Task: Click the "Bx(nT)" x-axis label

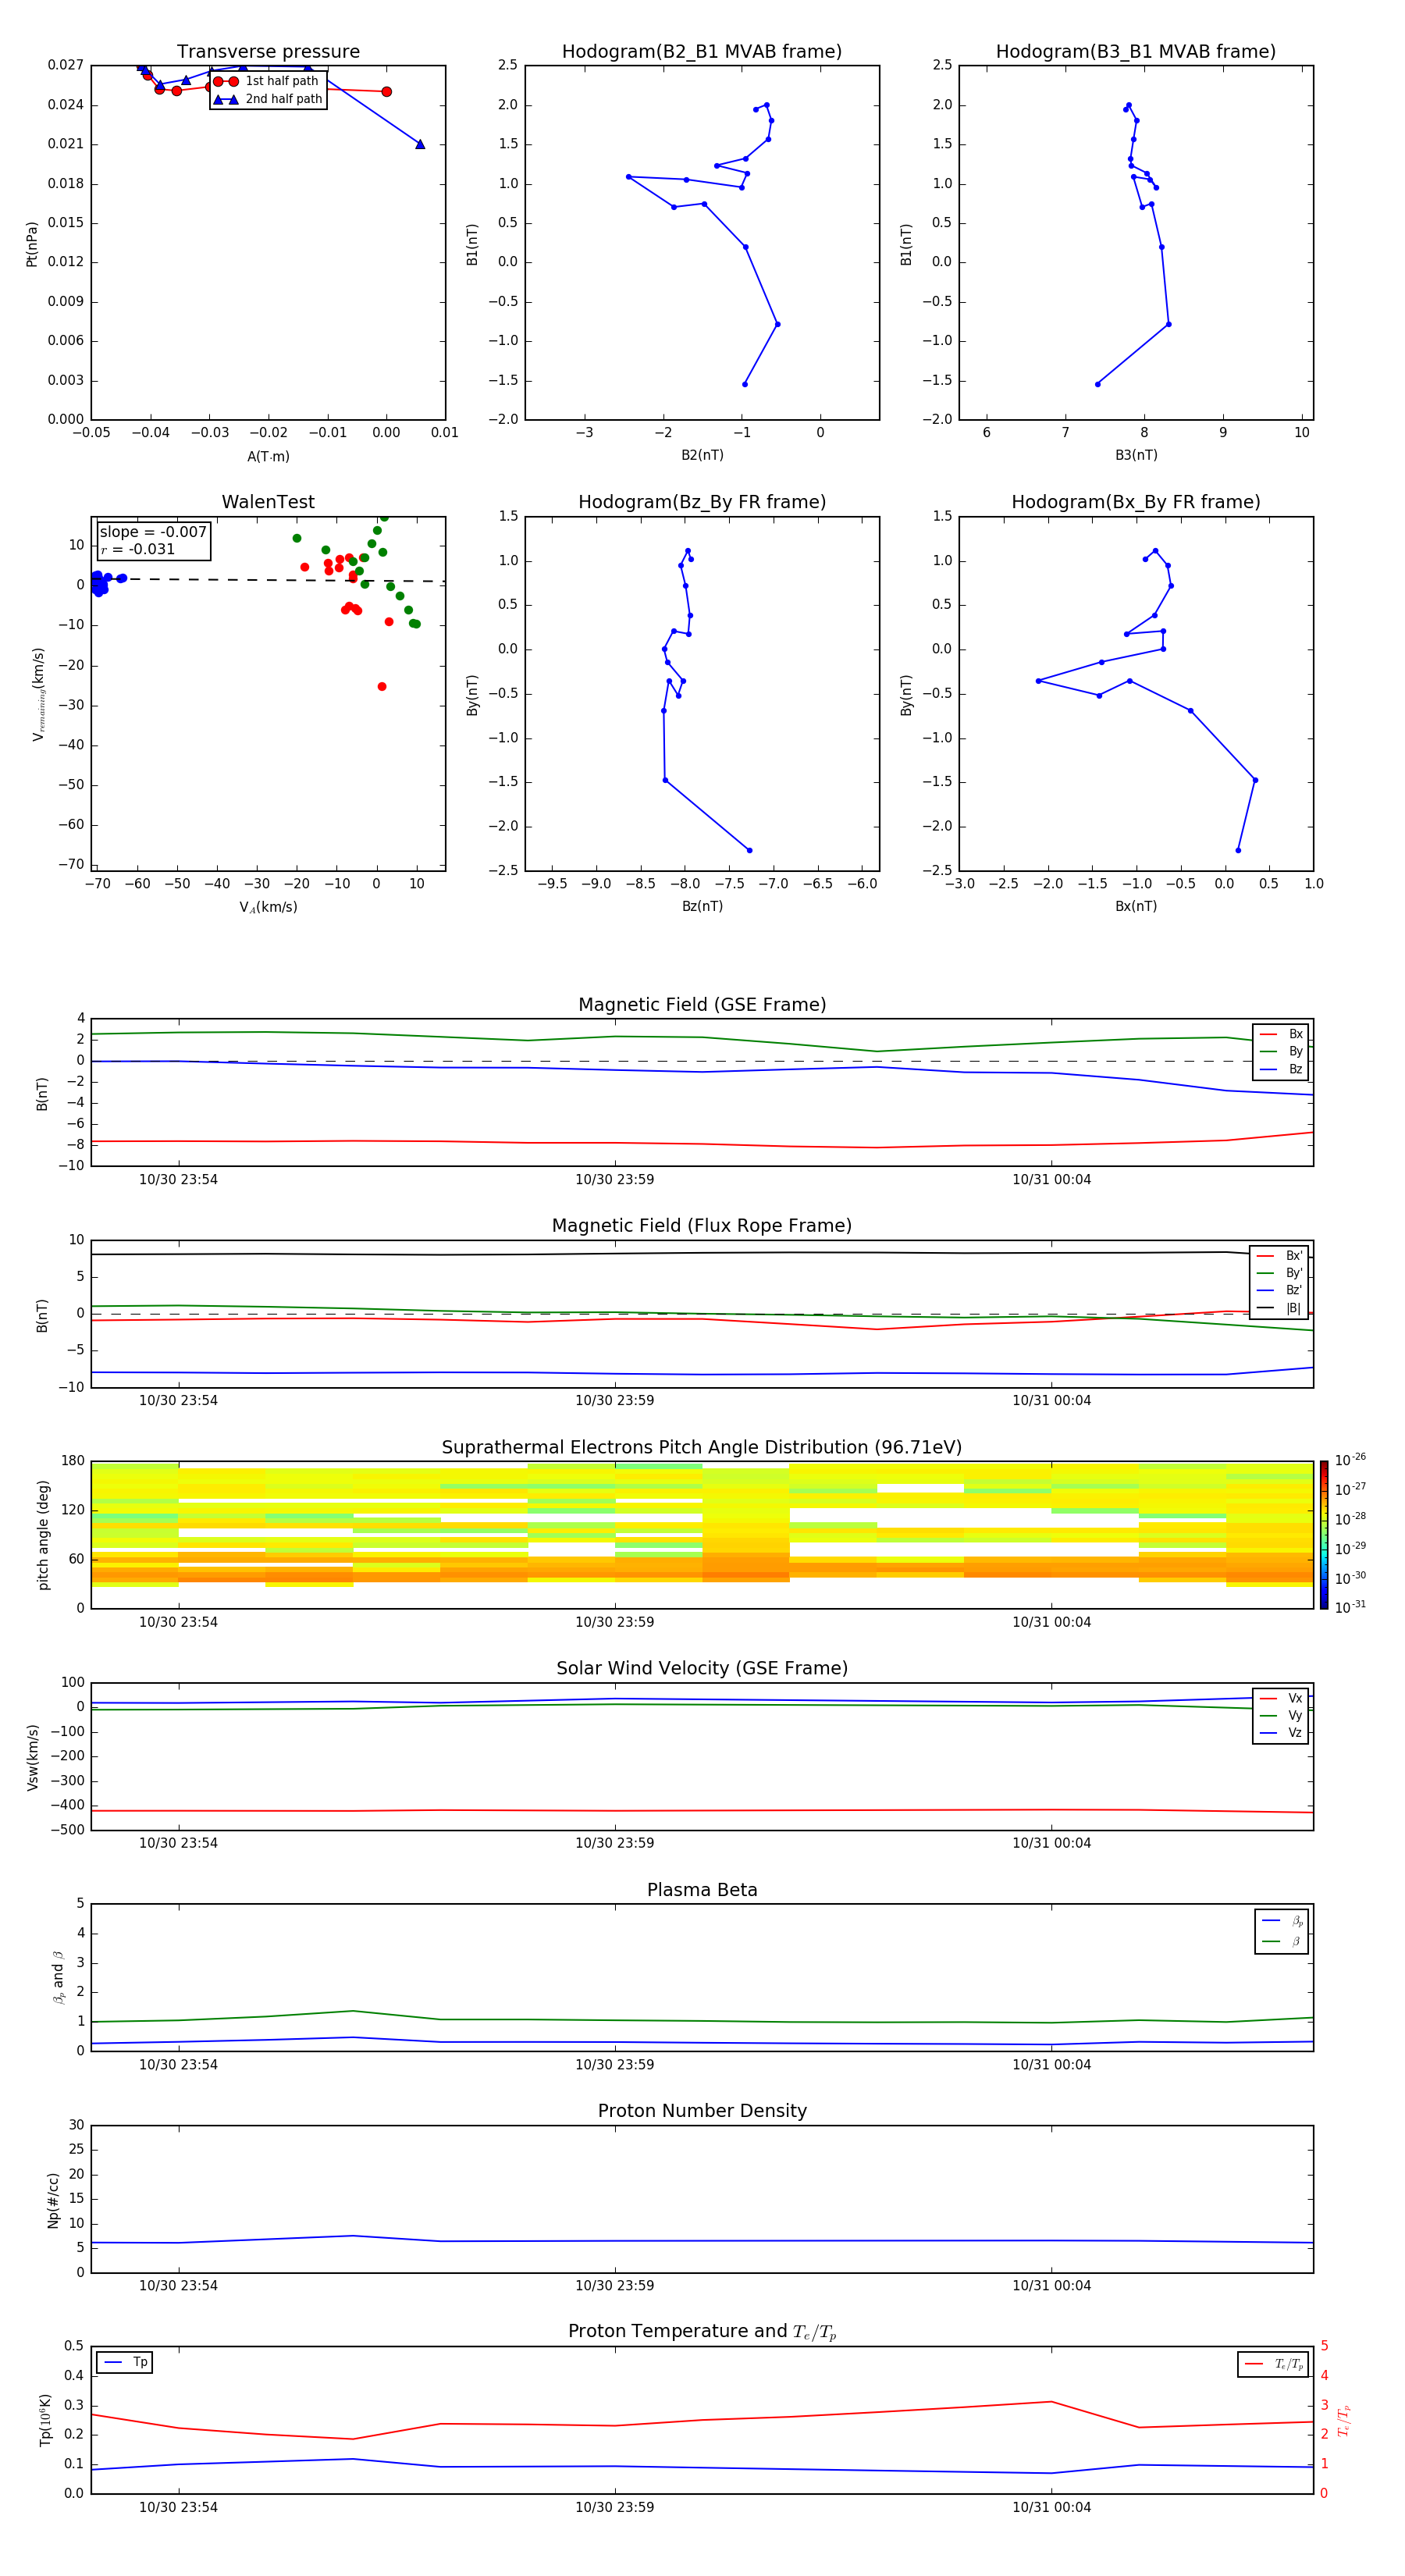Action: (x=1136, y=906)
